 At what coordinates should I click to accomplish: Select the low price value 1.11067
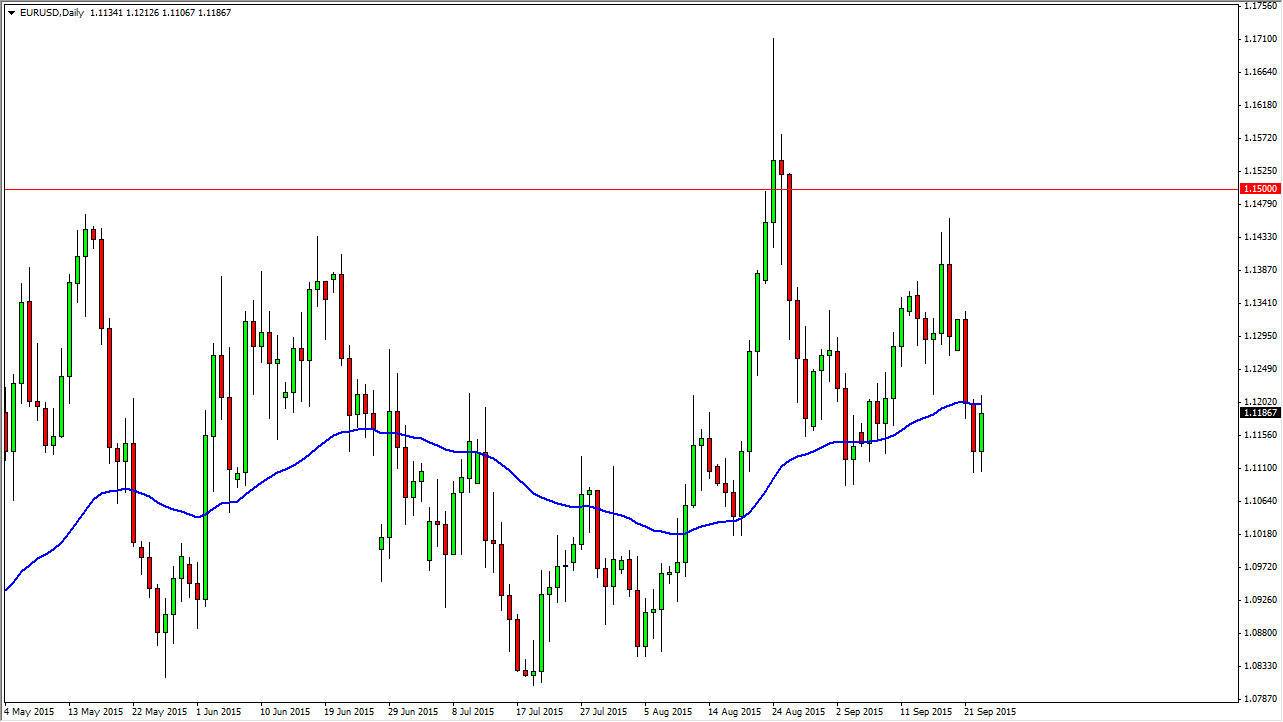[178, 13]
